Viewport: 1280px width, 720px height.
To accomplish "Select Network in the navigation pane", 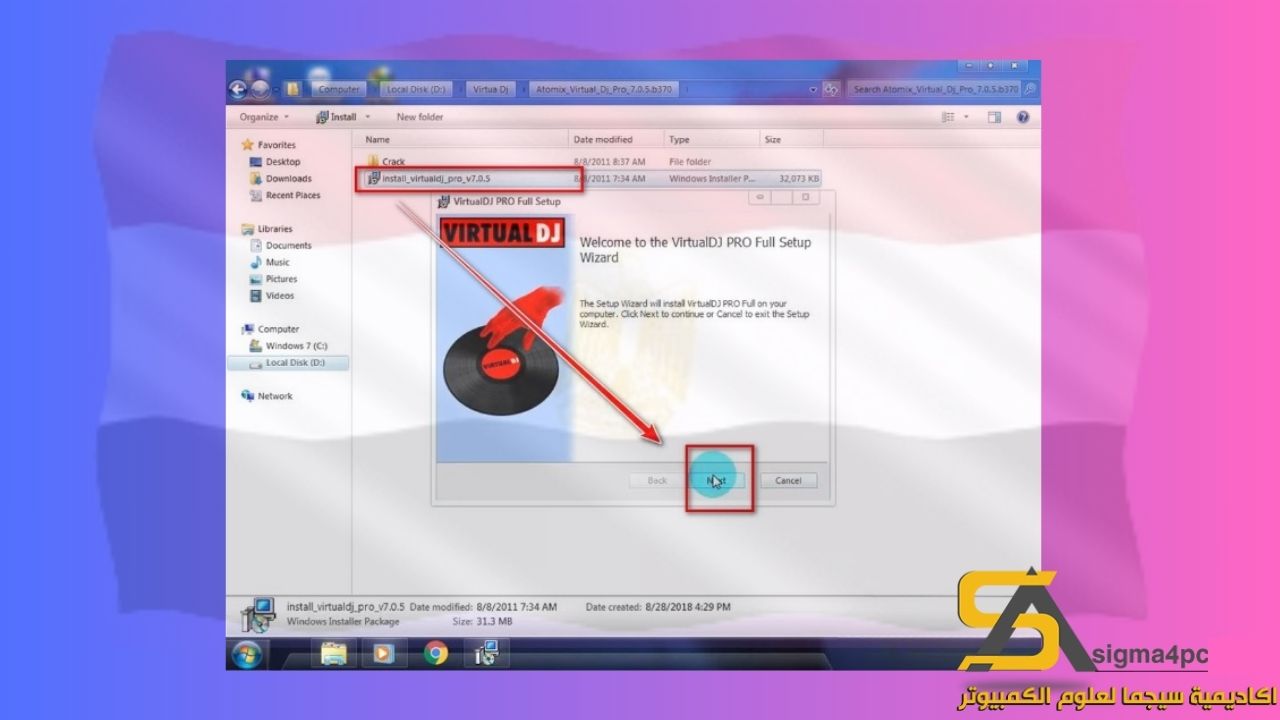I will 275,396.
